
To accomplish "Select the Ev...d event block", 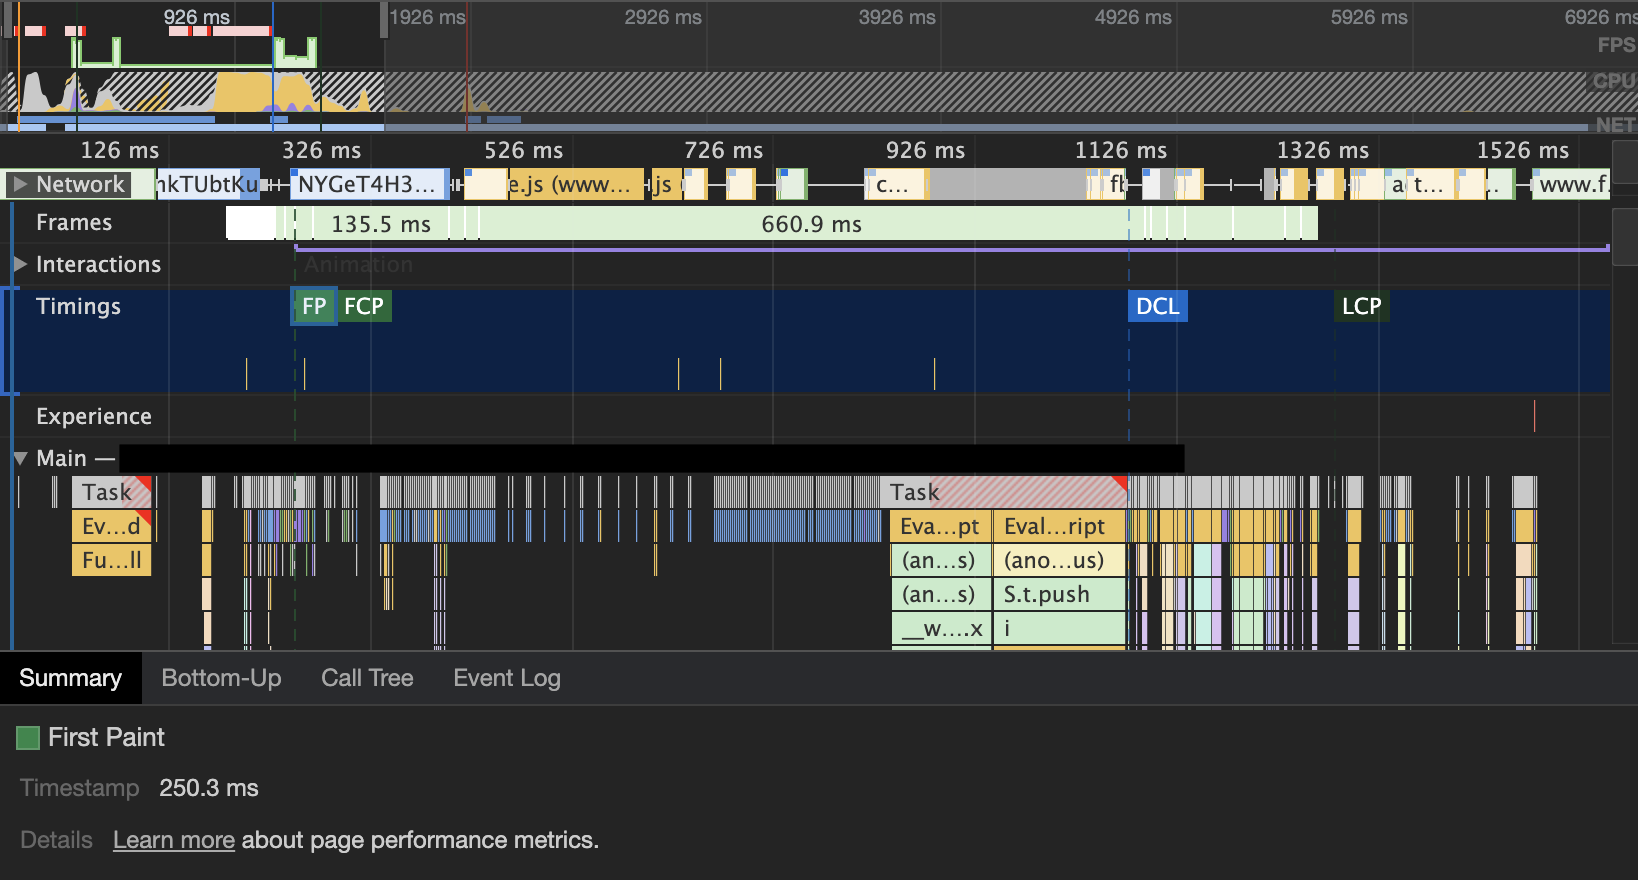I will (111, 526).
